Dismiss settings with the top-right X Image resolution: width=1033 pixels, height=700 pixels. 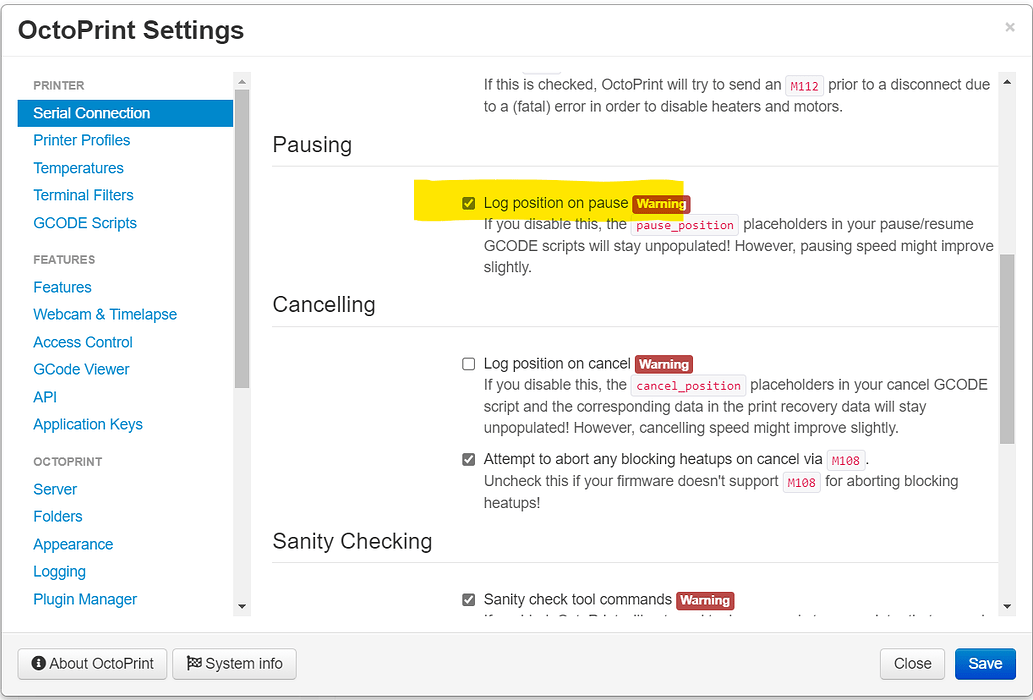(1009, 27)
